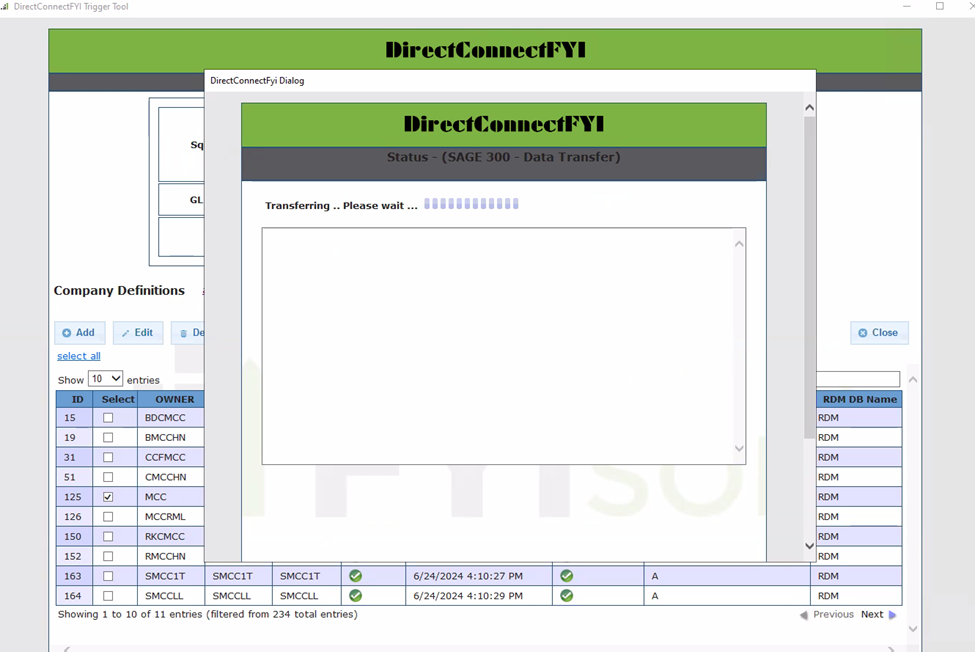Viewport: 975px width, 652px height.
Task: Tick the checkbox for BDCMCC row
Action: [x=108, y=418]
